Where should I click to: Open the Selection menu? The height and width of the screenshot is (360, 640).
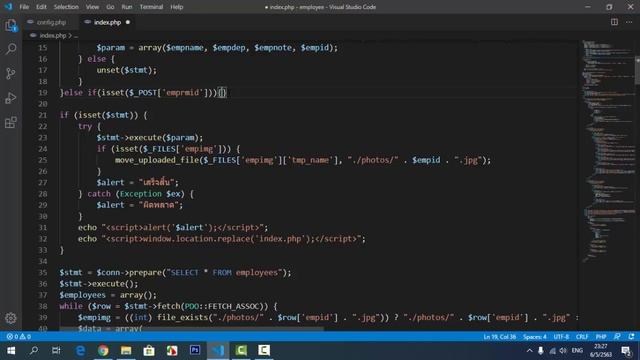[x=66, y=7]
